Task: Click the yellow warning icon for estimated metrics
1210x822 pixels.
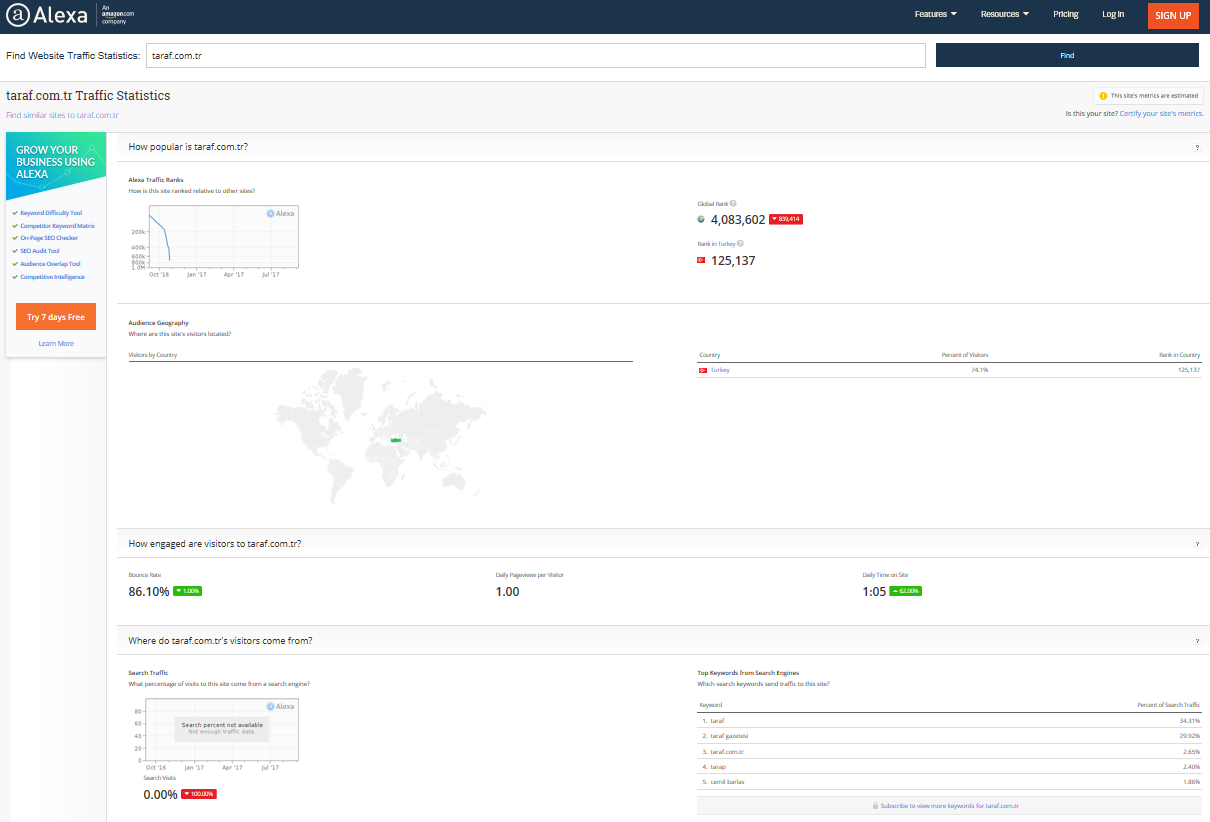Action: click(x=1103, y=96)
